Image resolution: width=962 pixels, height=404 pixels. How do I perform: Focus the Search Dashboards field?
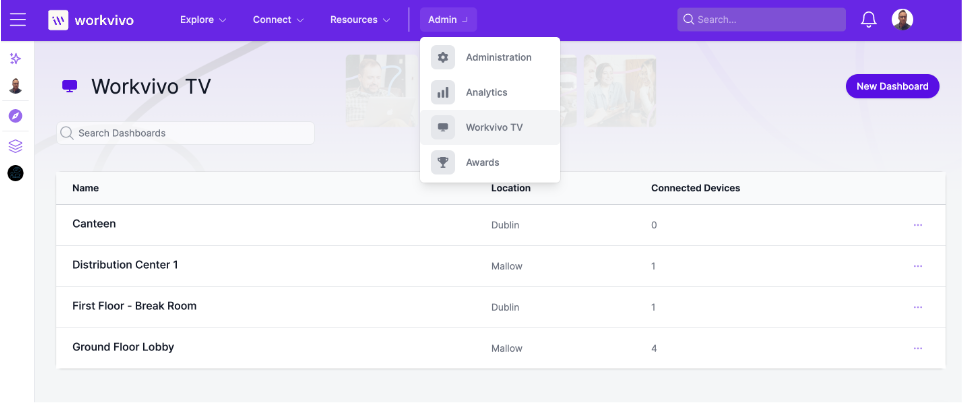(185, 133)
